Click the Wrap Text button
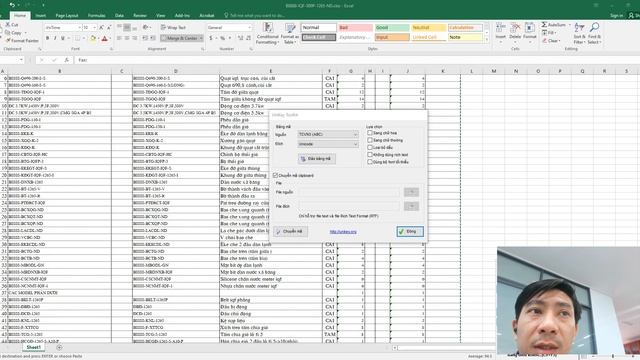Viewport: 640px width, 360px height. click(x=173, y=27)
